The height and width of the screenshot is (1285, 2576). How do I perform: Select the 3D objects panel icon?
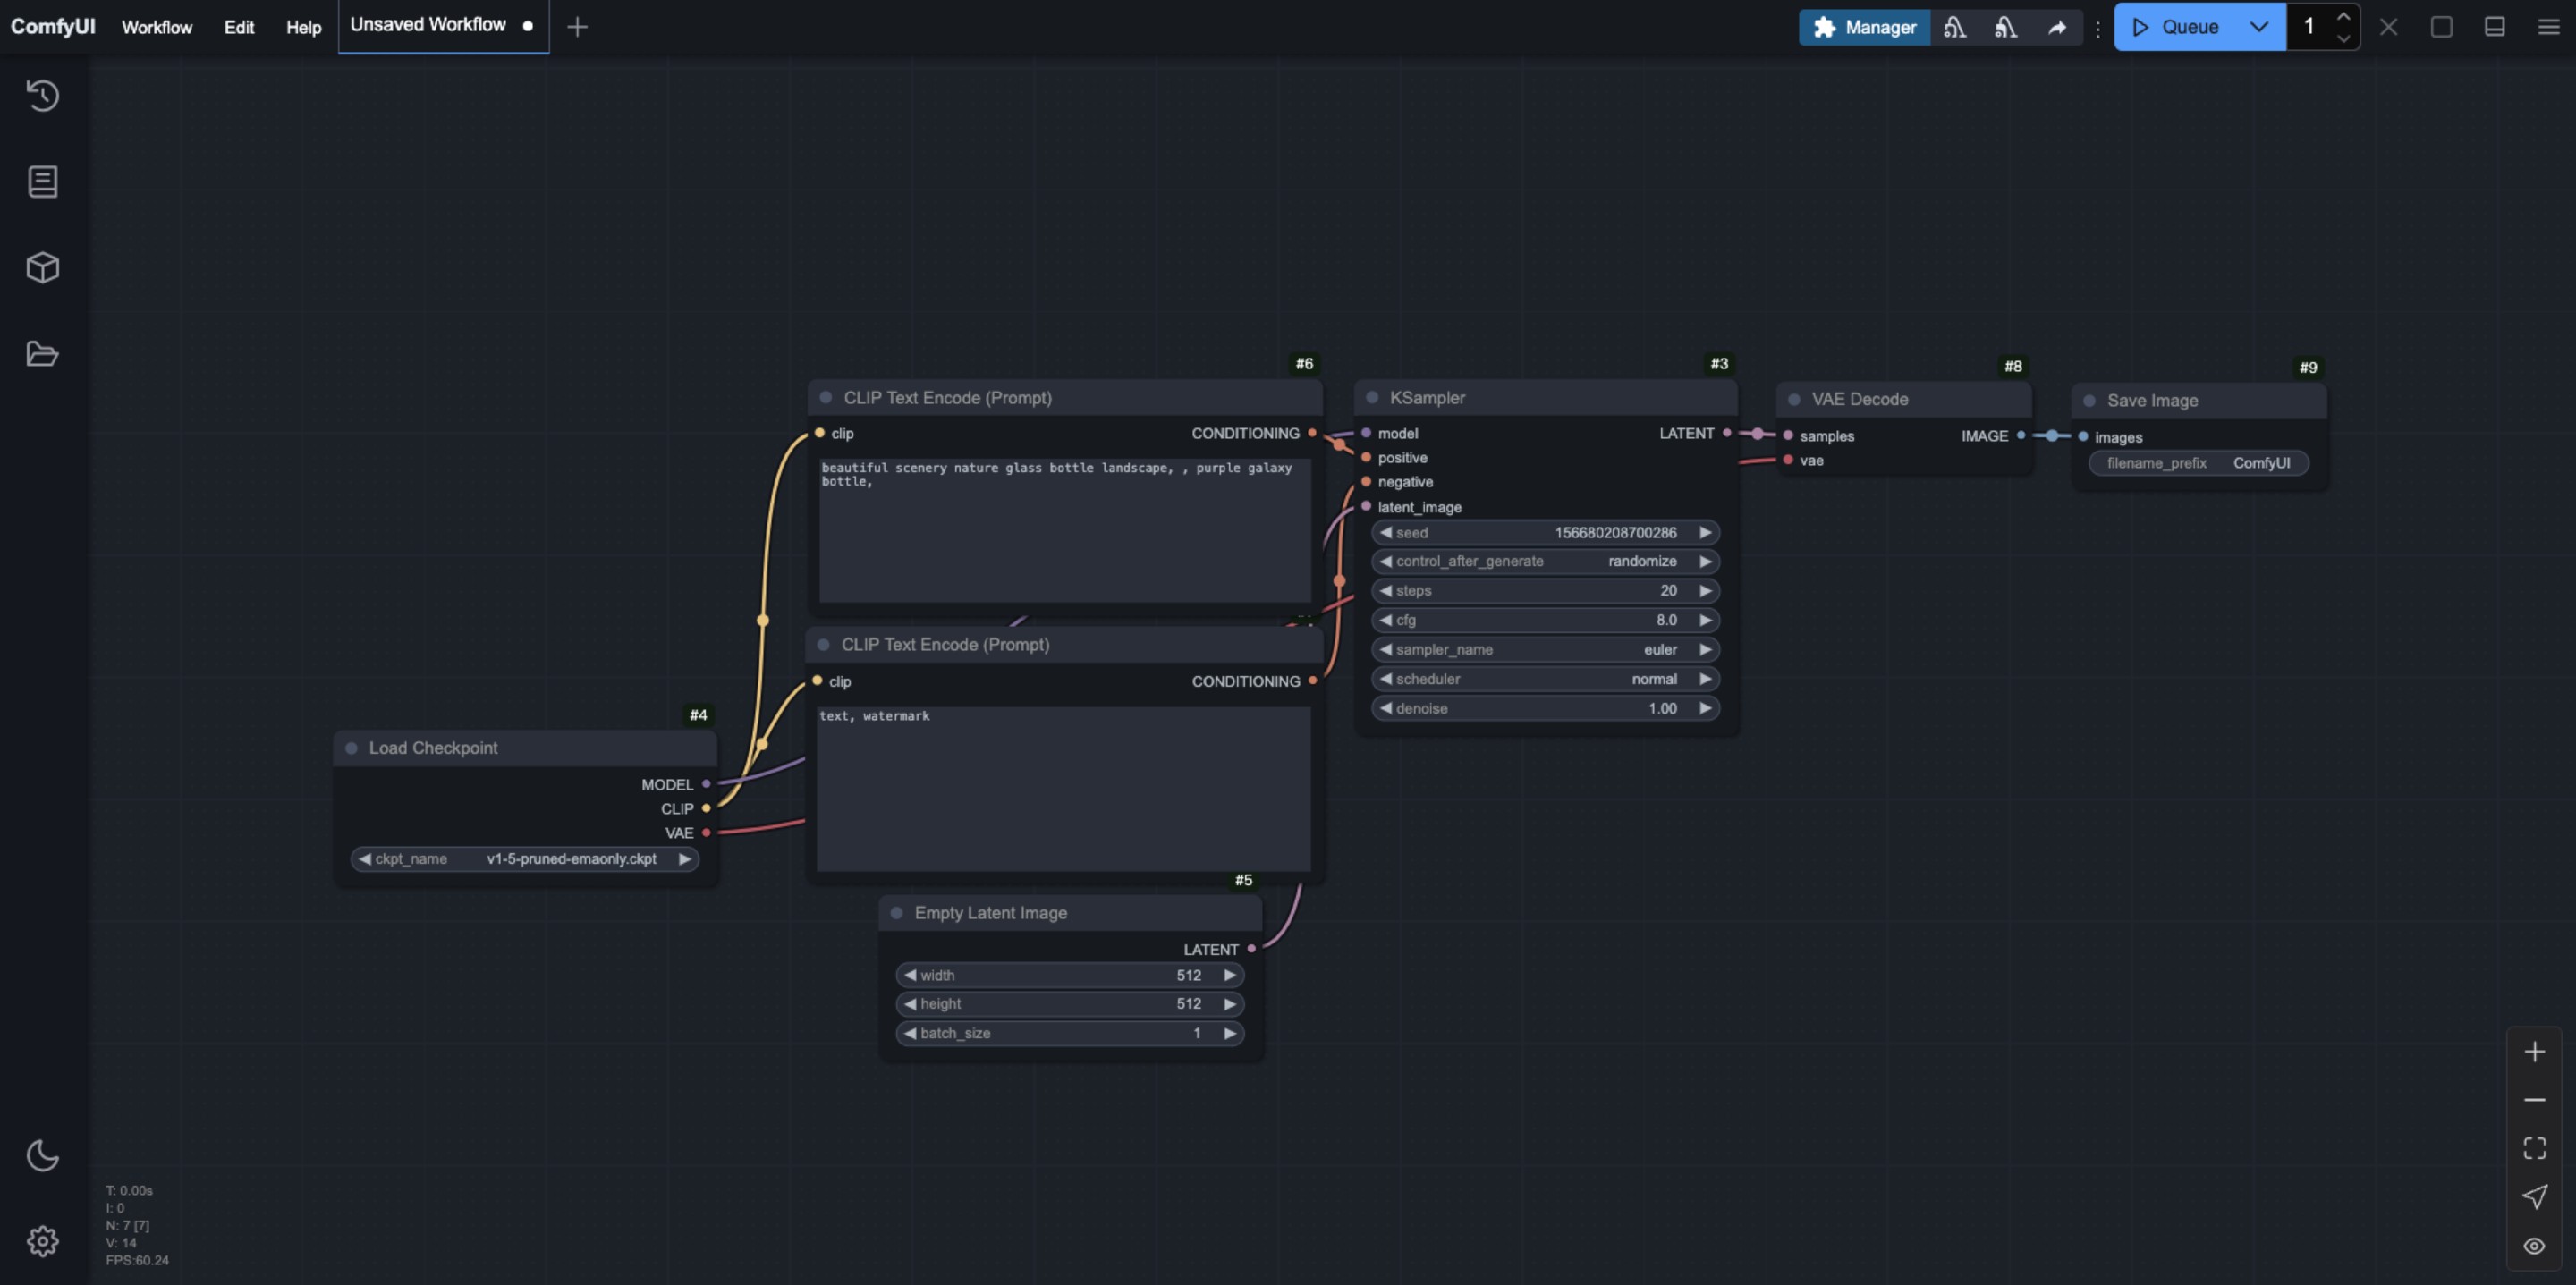[45, 266]
